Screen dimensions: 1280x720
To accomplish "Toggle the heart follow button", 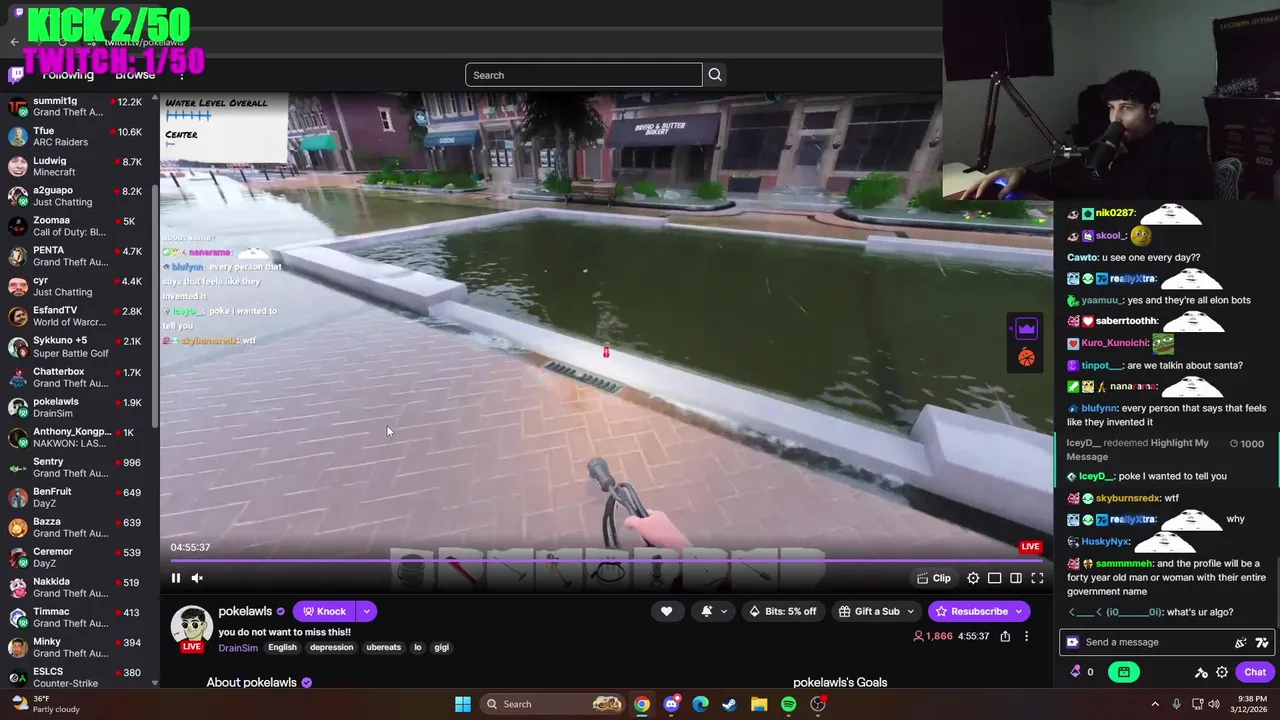I will [x=666, y=611].
